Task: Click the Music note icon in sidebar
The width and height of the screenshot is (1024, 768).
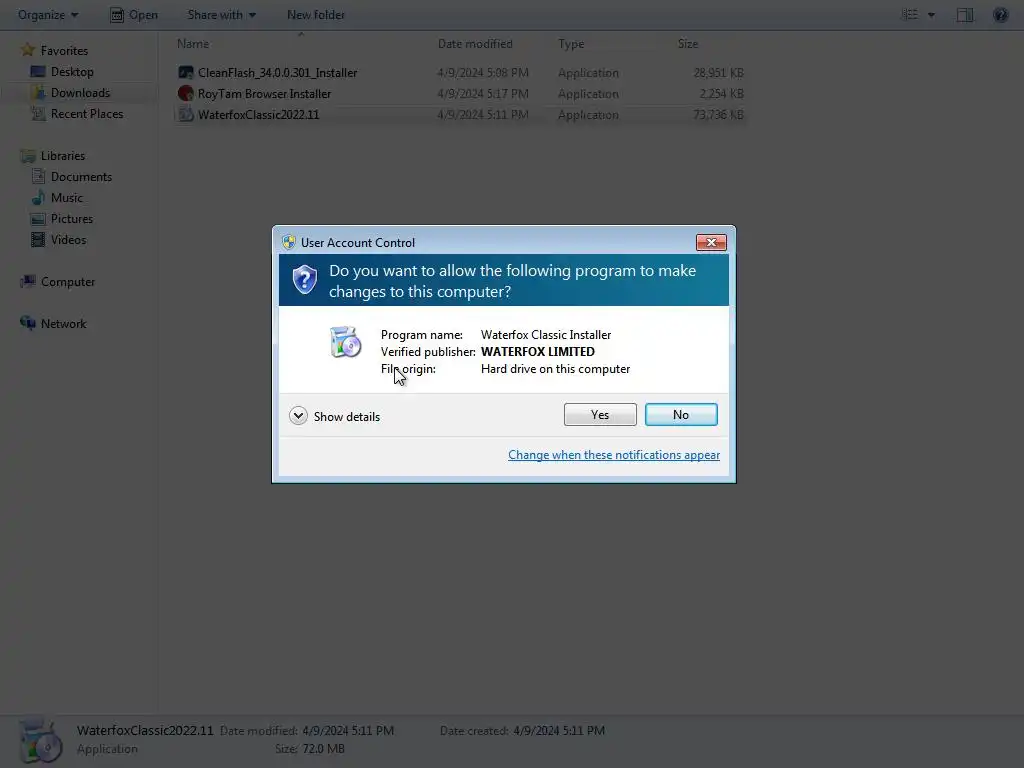Action: (38, 197)
